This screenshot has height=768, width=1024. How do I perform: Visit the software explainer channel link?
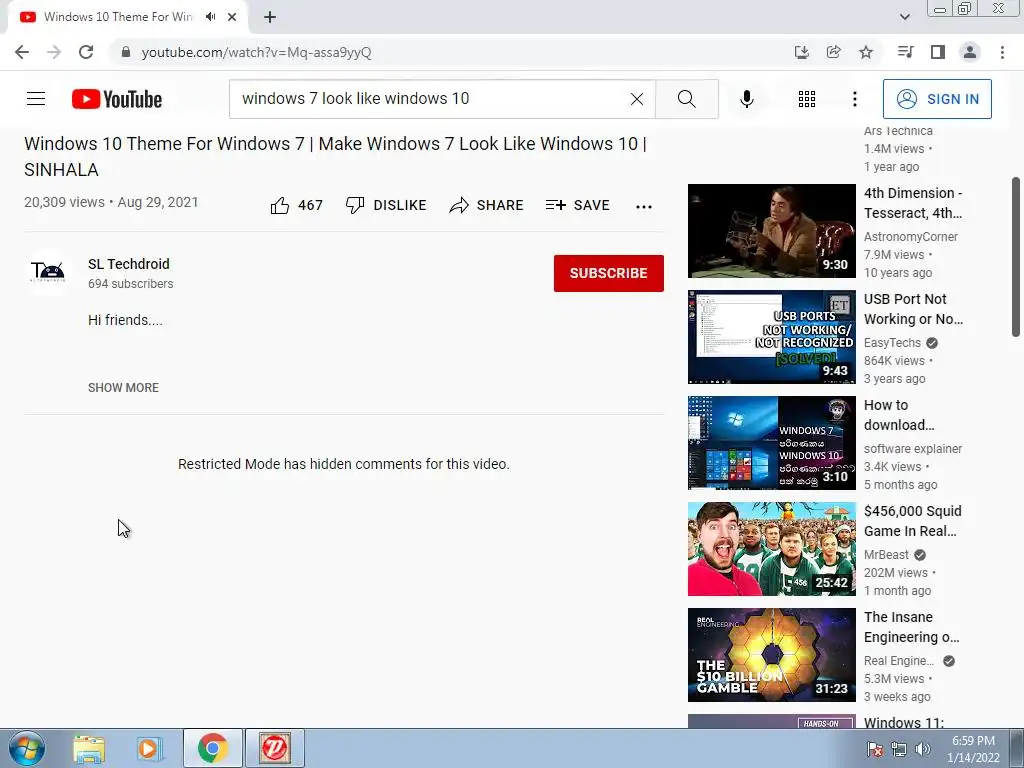912,449
